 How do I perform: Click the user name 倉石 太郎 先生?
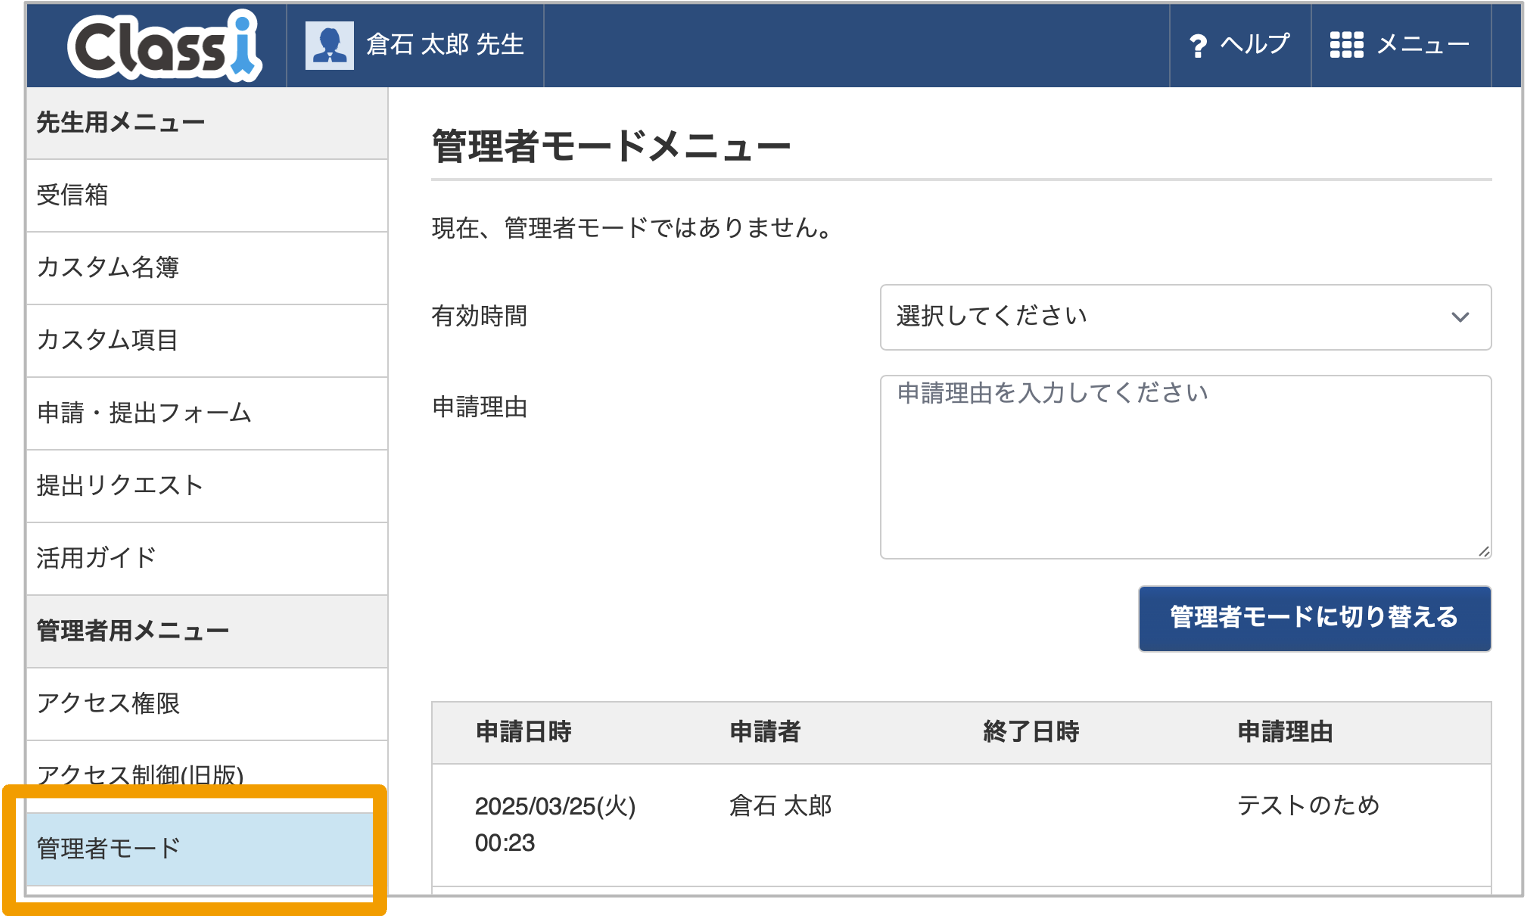point(445,45)
